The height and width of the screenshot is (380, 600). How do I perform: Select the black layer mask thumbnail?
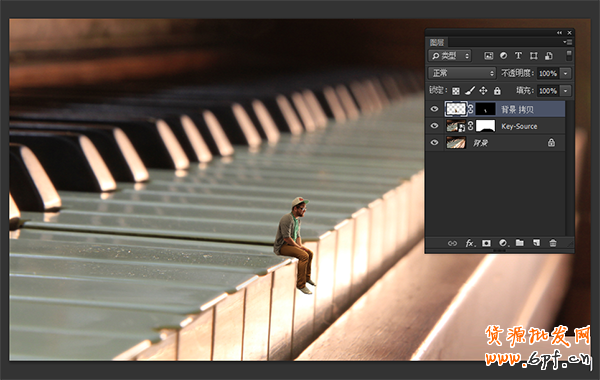(485, 109)
